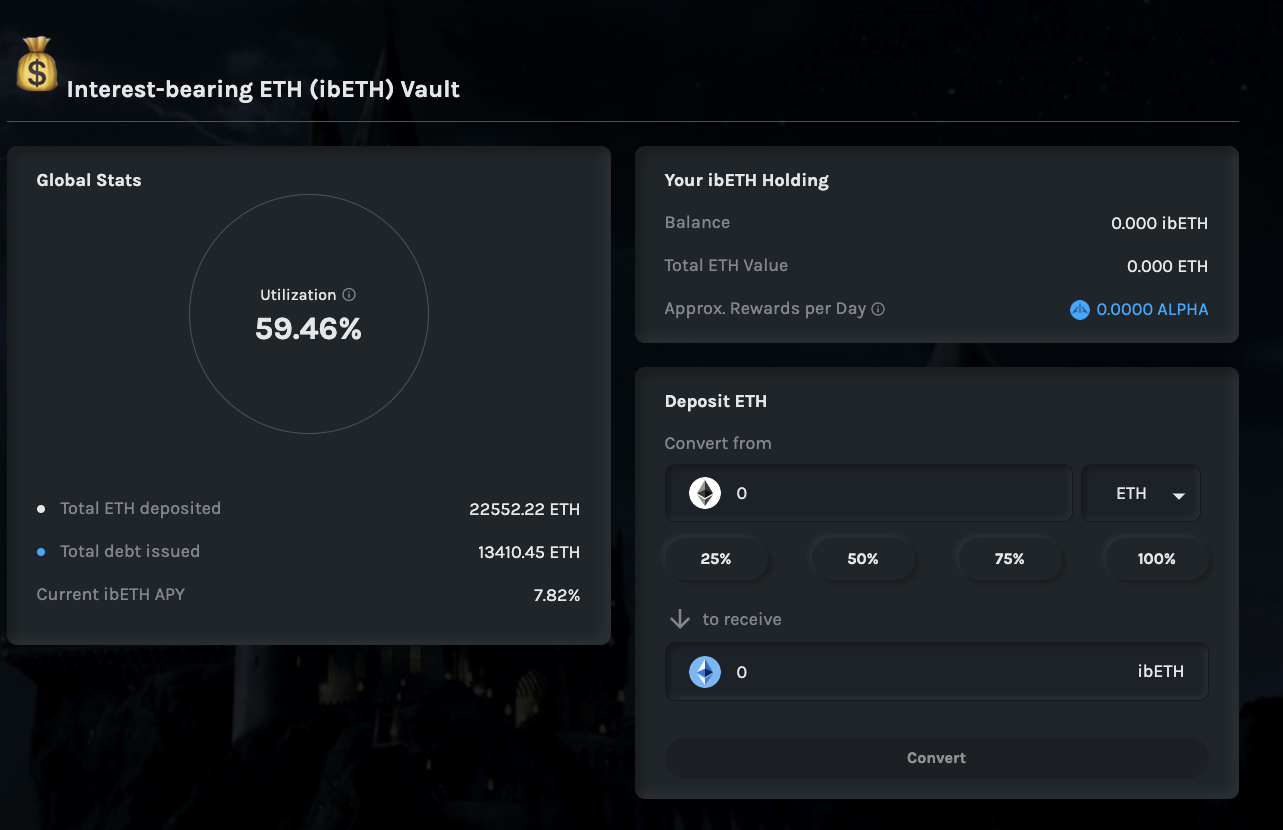Click the money bag icon in header
This screenshot has width=1283, height=830.
(x=37, y=64)
